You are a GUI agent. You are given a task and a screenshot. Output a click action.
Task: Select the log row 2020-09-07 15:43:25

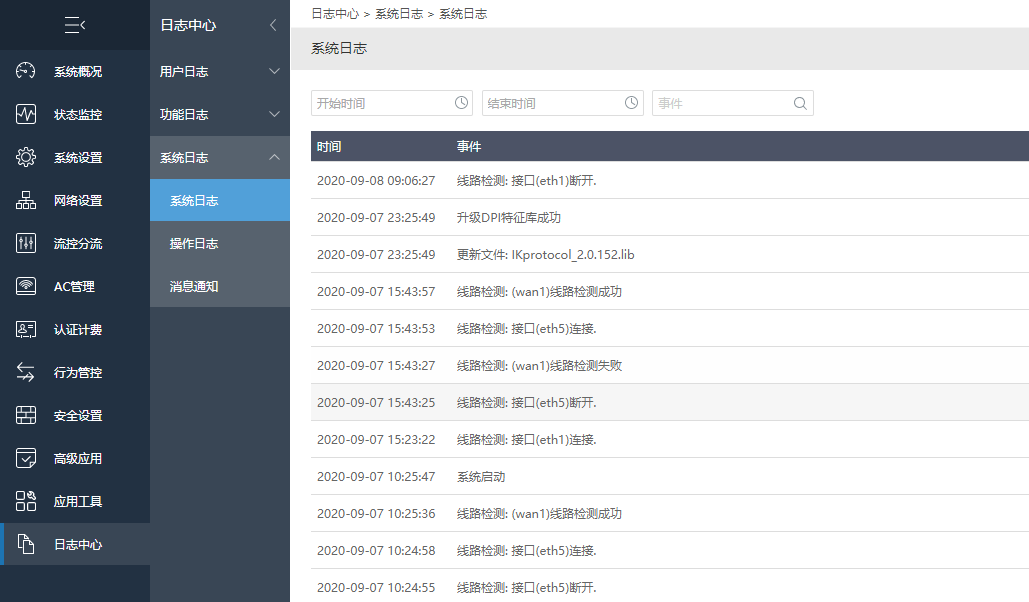coord(669,402)
